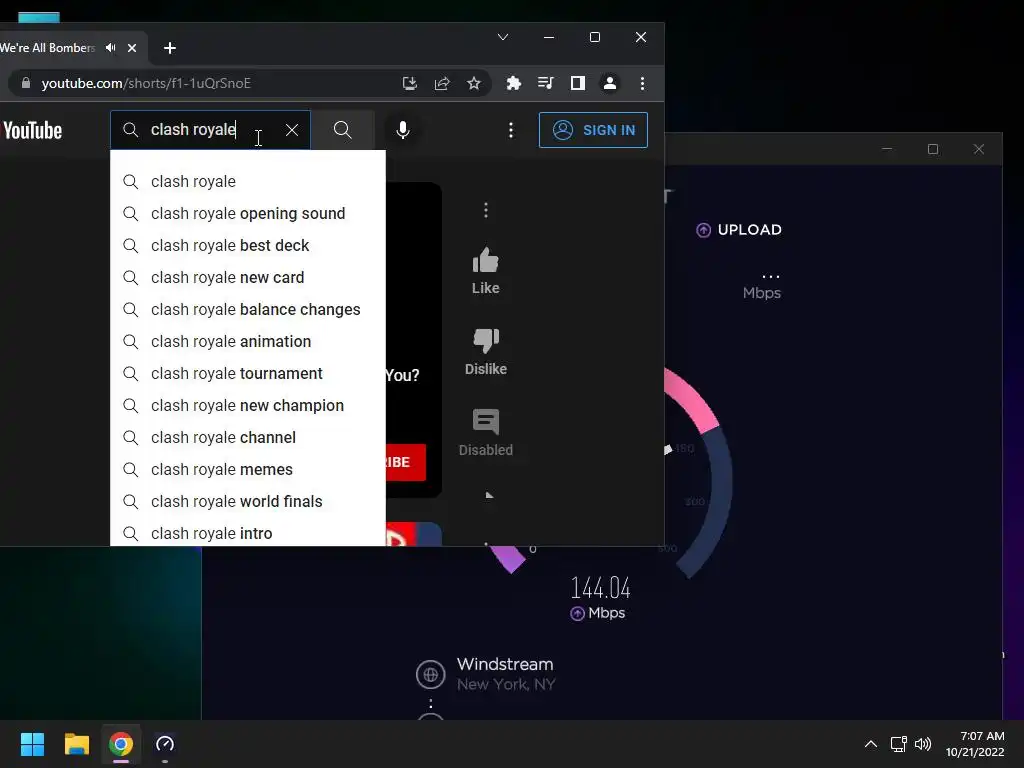Show hidden tray icons chevron
The width and height of the screenshot is (1024, 768).
click(x=871, y=744)
